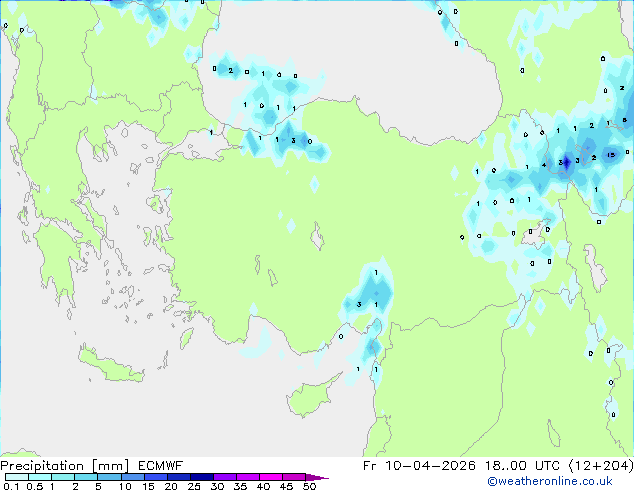Select the 0.1–0.5 mm legend color box

pos(17,477)
